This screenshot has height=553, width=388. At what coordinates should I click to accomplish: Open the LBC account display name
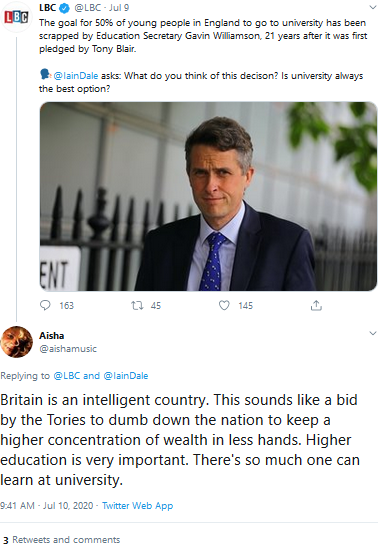pyautogui.click(x=48, y=7)
